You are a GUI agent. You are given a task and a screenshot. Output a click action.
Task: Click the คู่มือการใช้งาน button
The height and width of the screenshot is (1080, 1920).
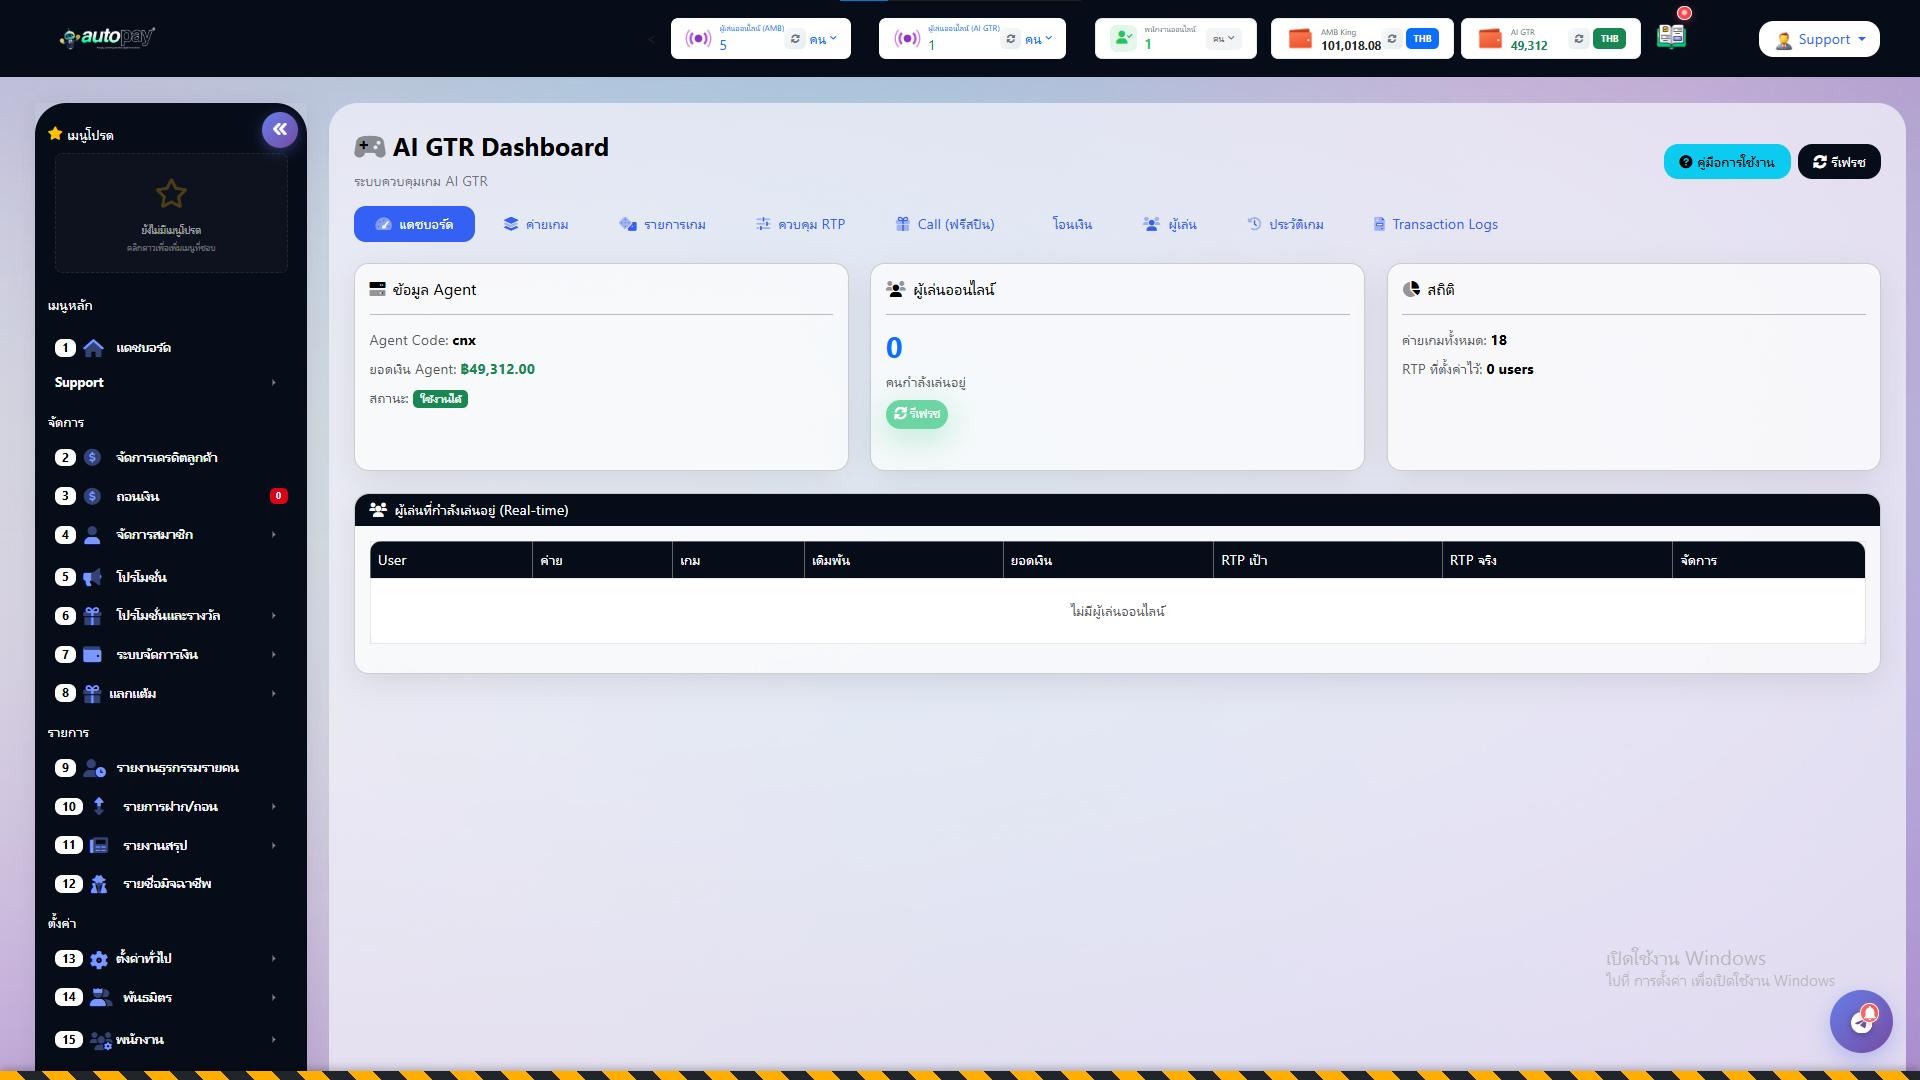click(x=1726, y=162)
